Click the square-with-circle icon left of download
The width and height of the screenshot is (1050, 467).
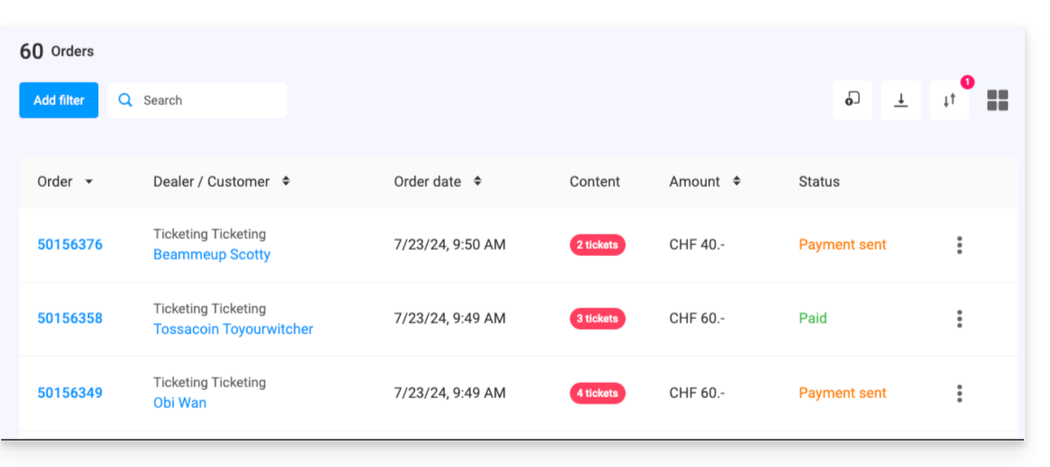click(852, 100)
